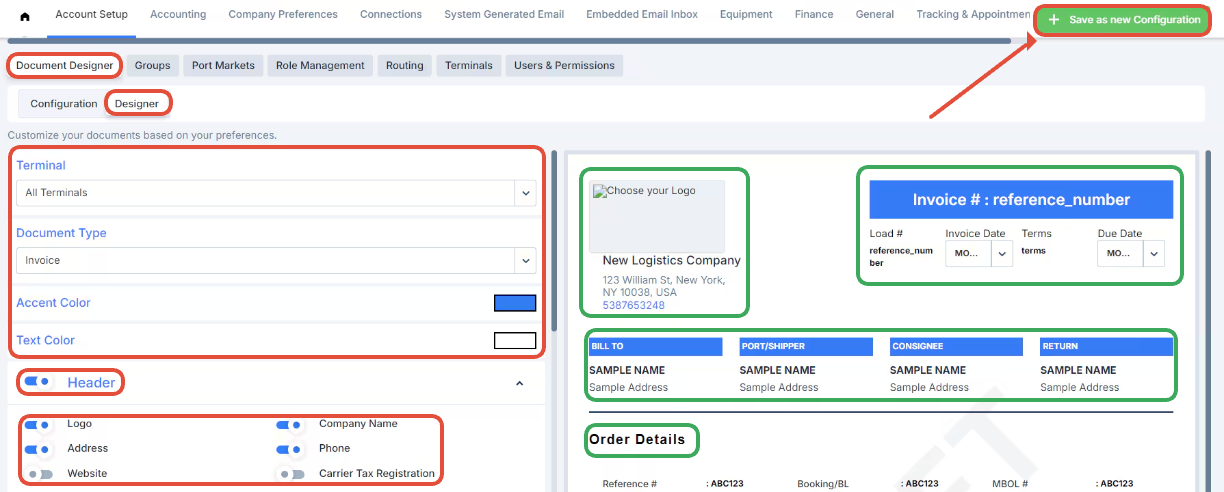Select the Role Management sub-tab
Image resolution: width=1224 pixels, height=492 pixels.
pyautogui.click(x=320, y=65)
